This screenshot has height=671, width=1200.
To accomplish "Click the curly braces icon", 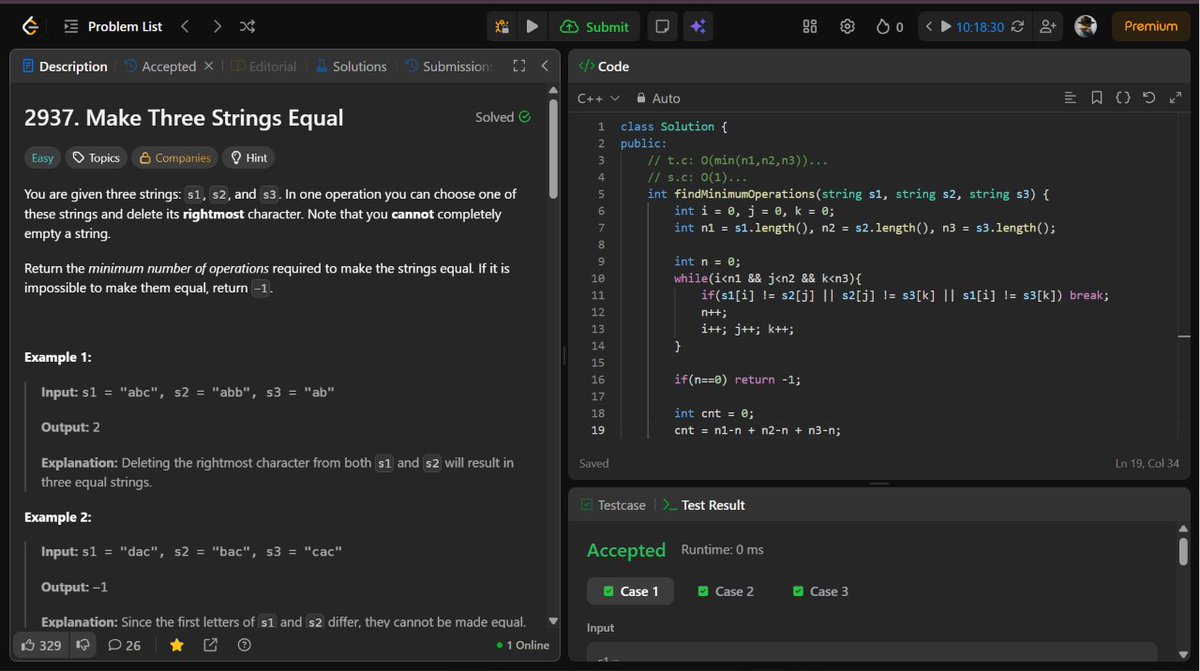I will (1123, 98).
